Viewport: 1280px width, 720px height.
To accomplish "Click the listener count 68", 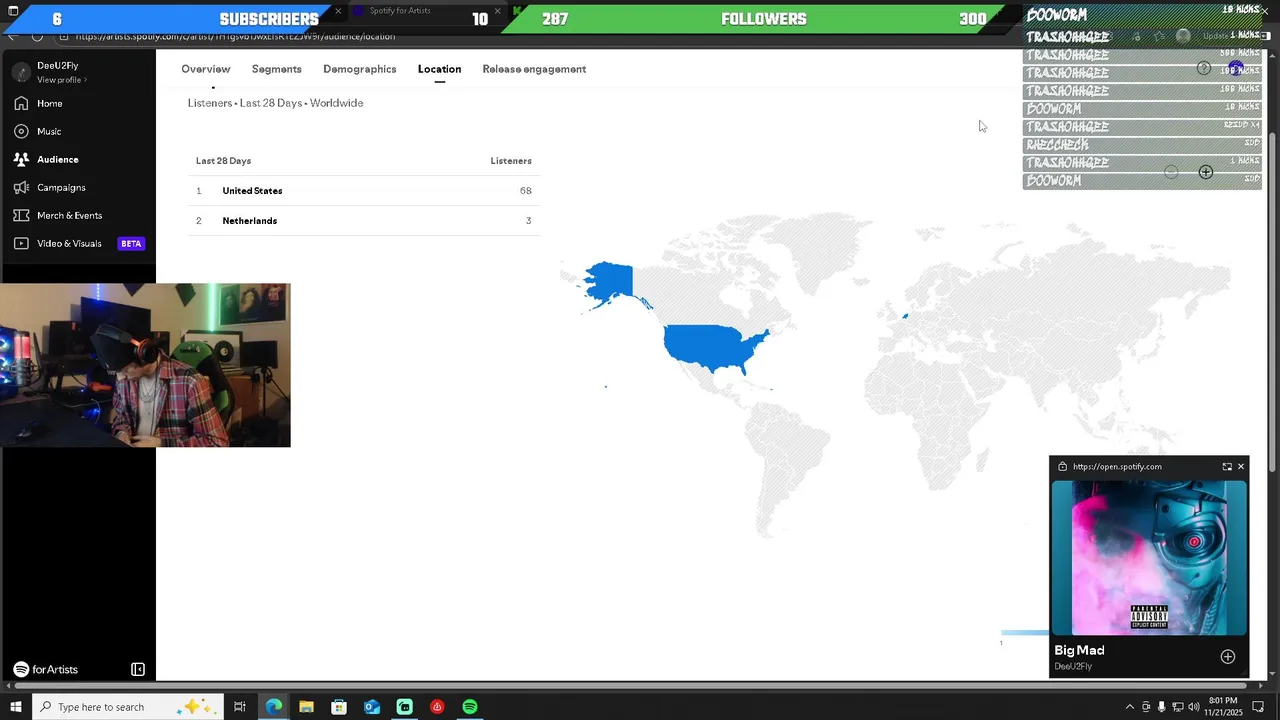I will (x=525, y=191).
